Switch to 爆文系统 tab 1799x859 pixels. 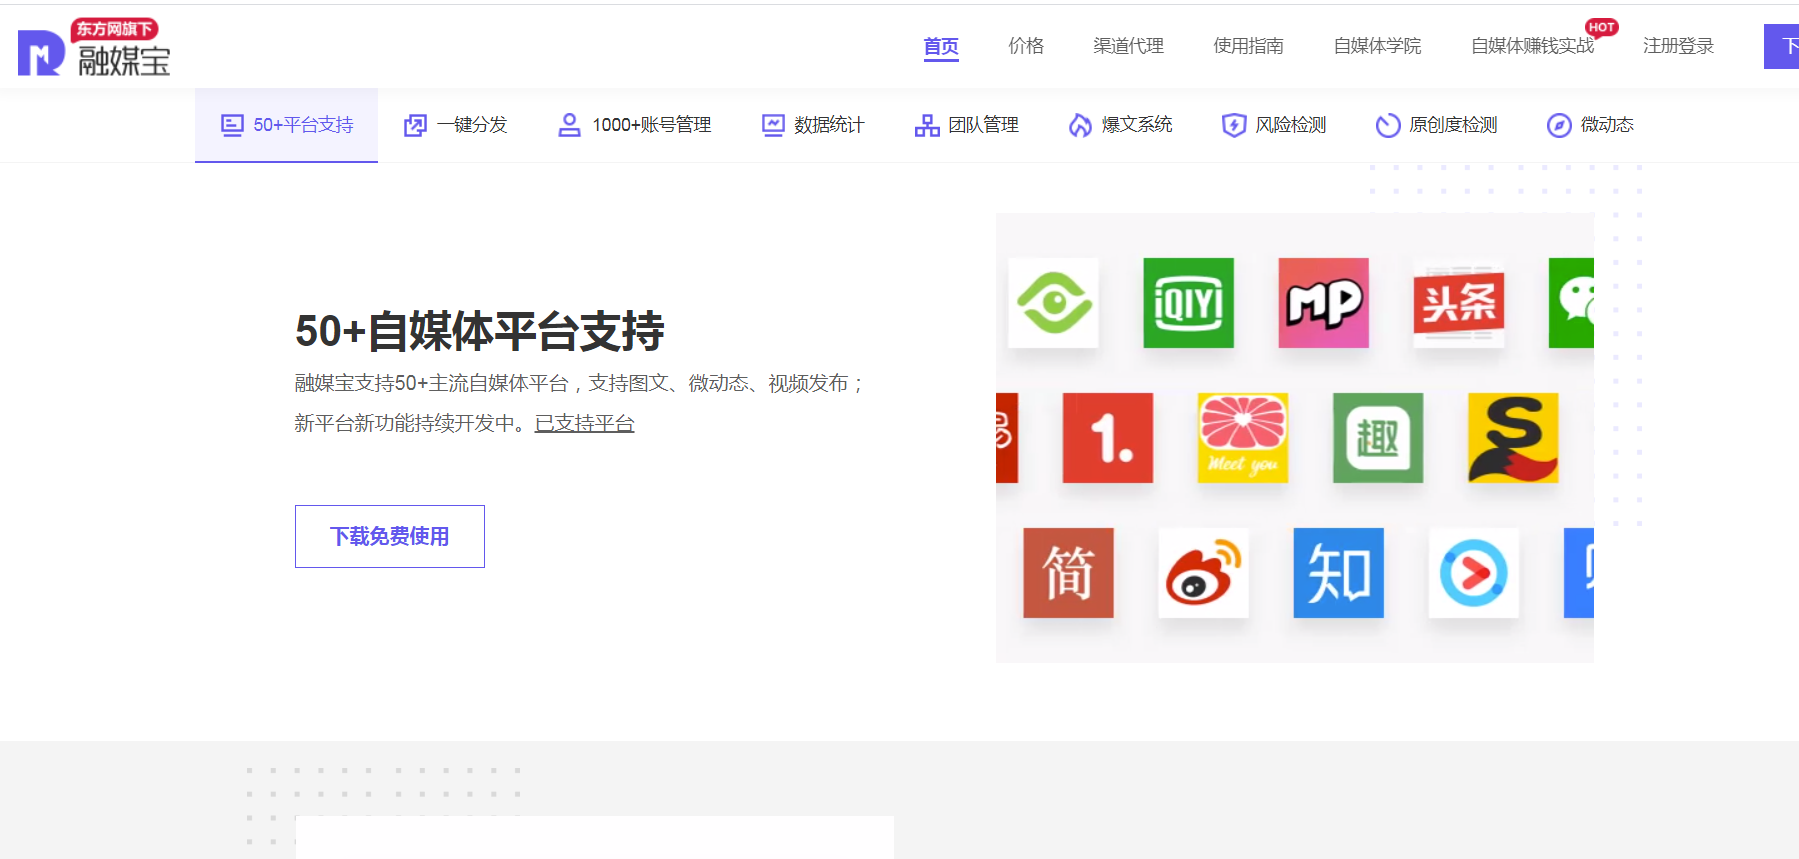[x=1137, y=125]
